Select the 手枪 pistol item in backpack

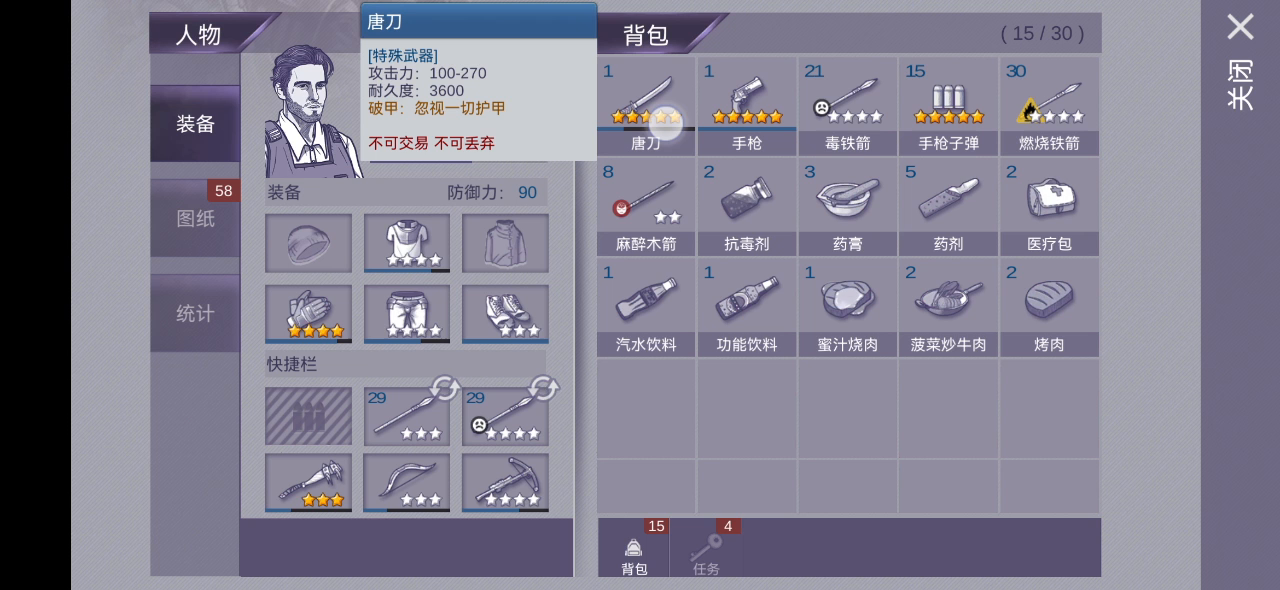click(747, 106)
